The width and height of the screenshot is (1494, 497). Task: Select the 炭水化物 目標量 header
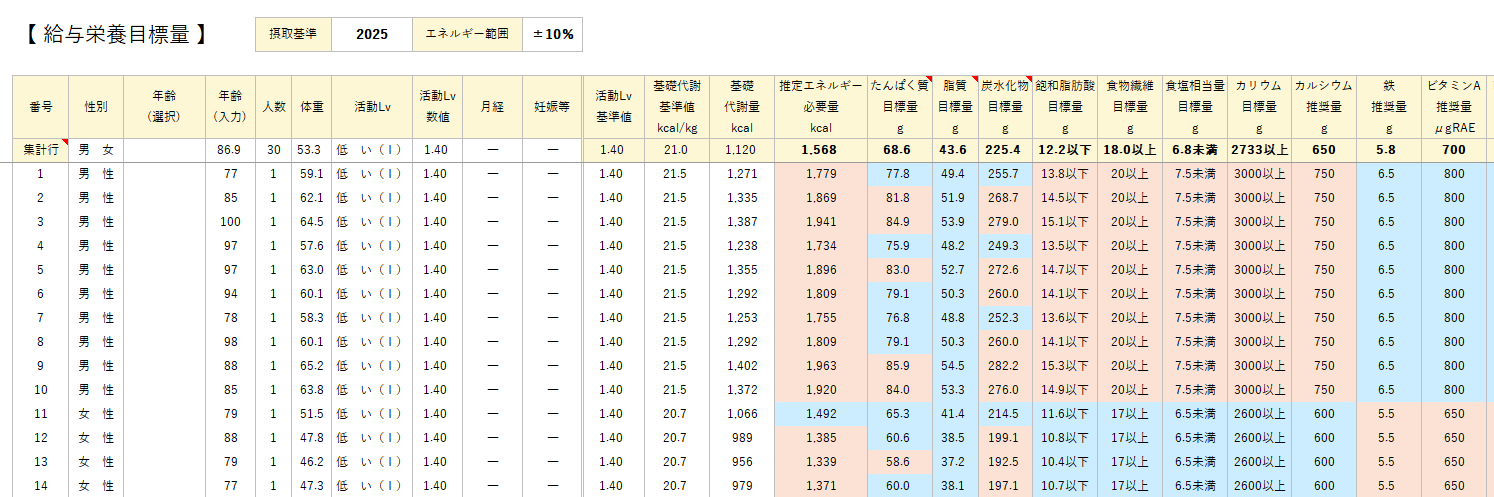click(1004, 106)
